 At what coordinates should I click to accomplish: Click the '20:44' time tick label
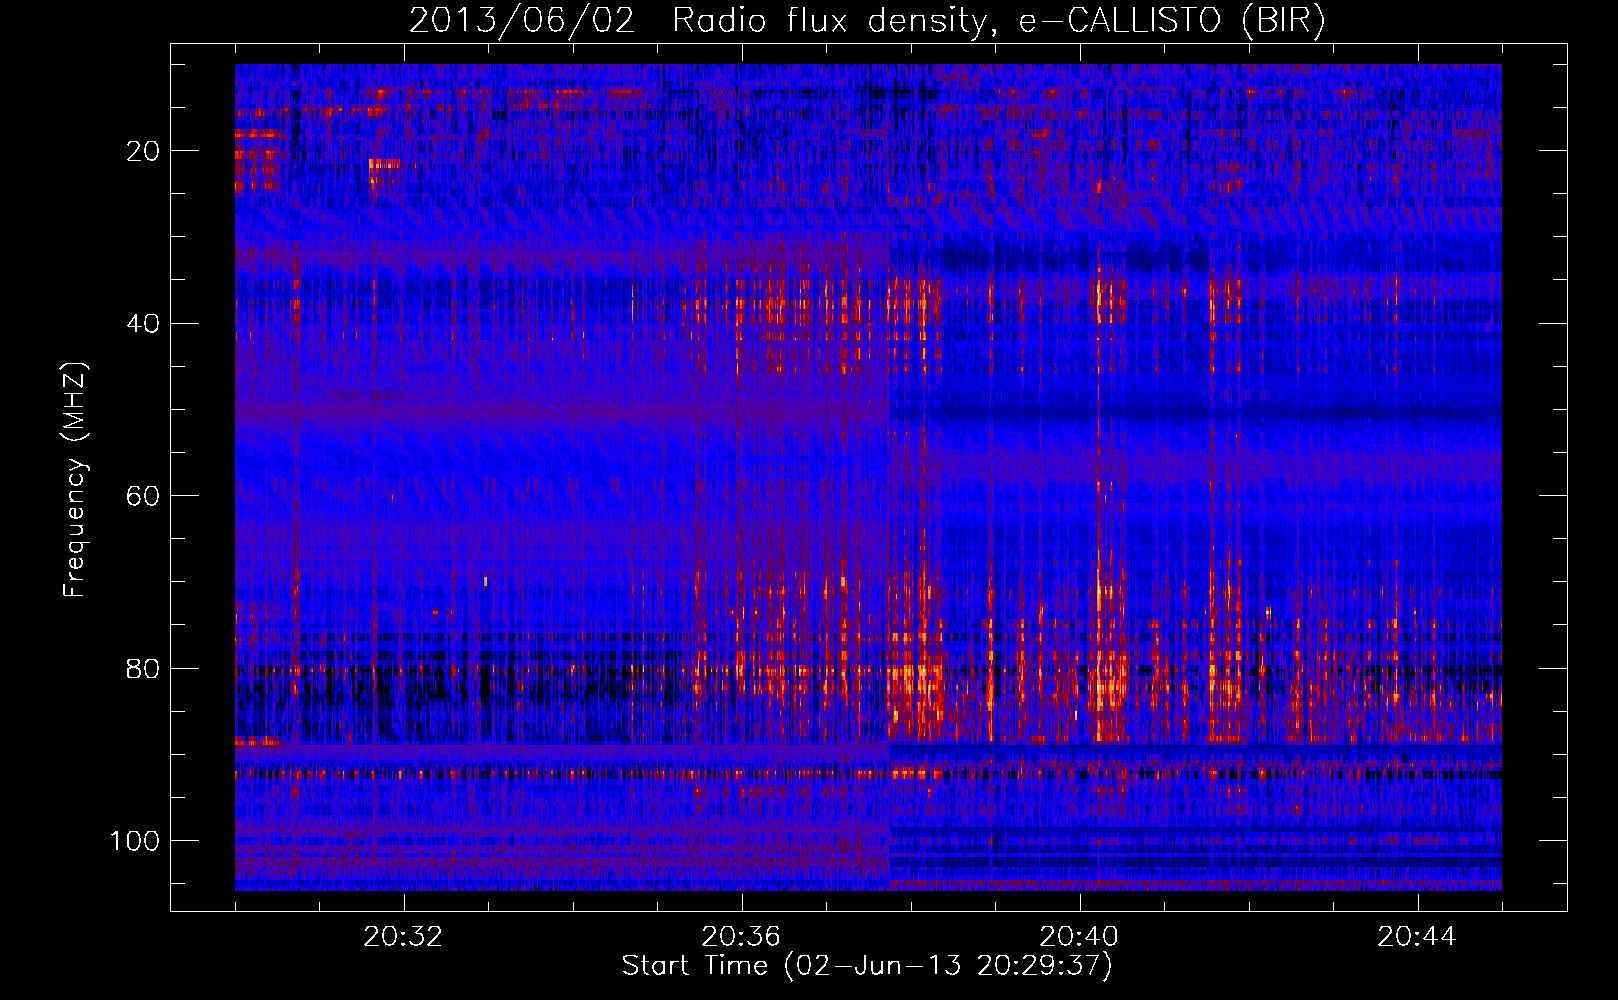point(1417,937)
